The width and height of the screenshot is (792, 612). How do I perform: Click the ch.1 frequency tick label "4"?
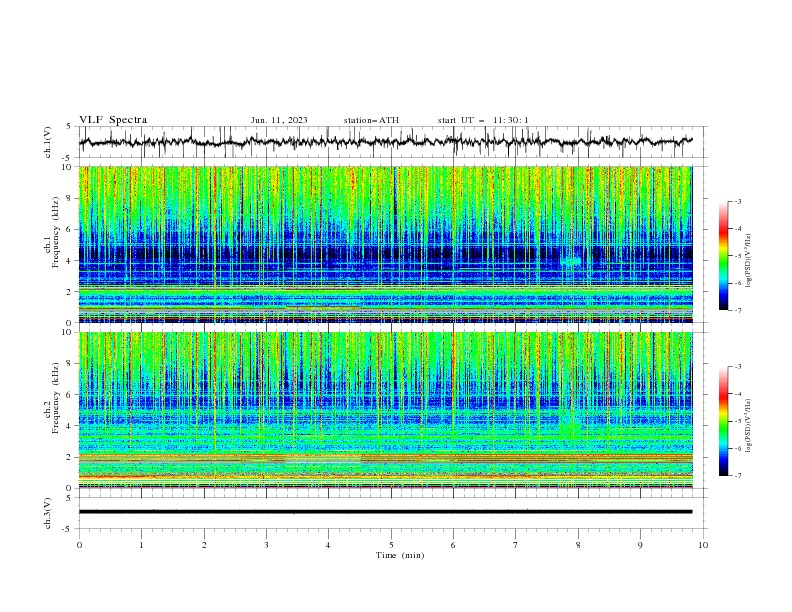pos(70,261)
